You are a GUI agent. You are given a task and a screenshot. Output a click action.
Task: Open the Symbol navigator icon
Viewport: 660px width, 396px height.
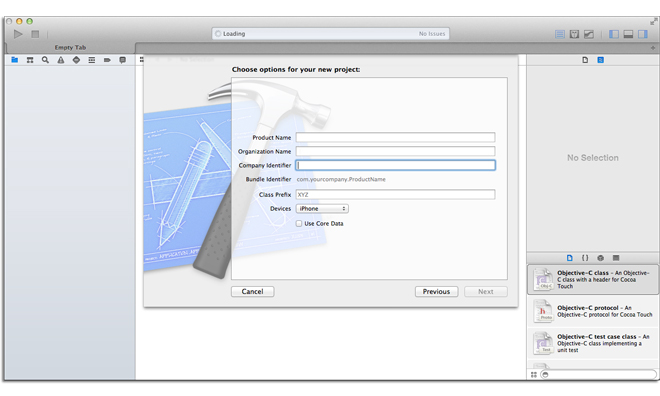(30, 60)
